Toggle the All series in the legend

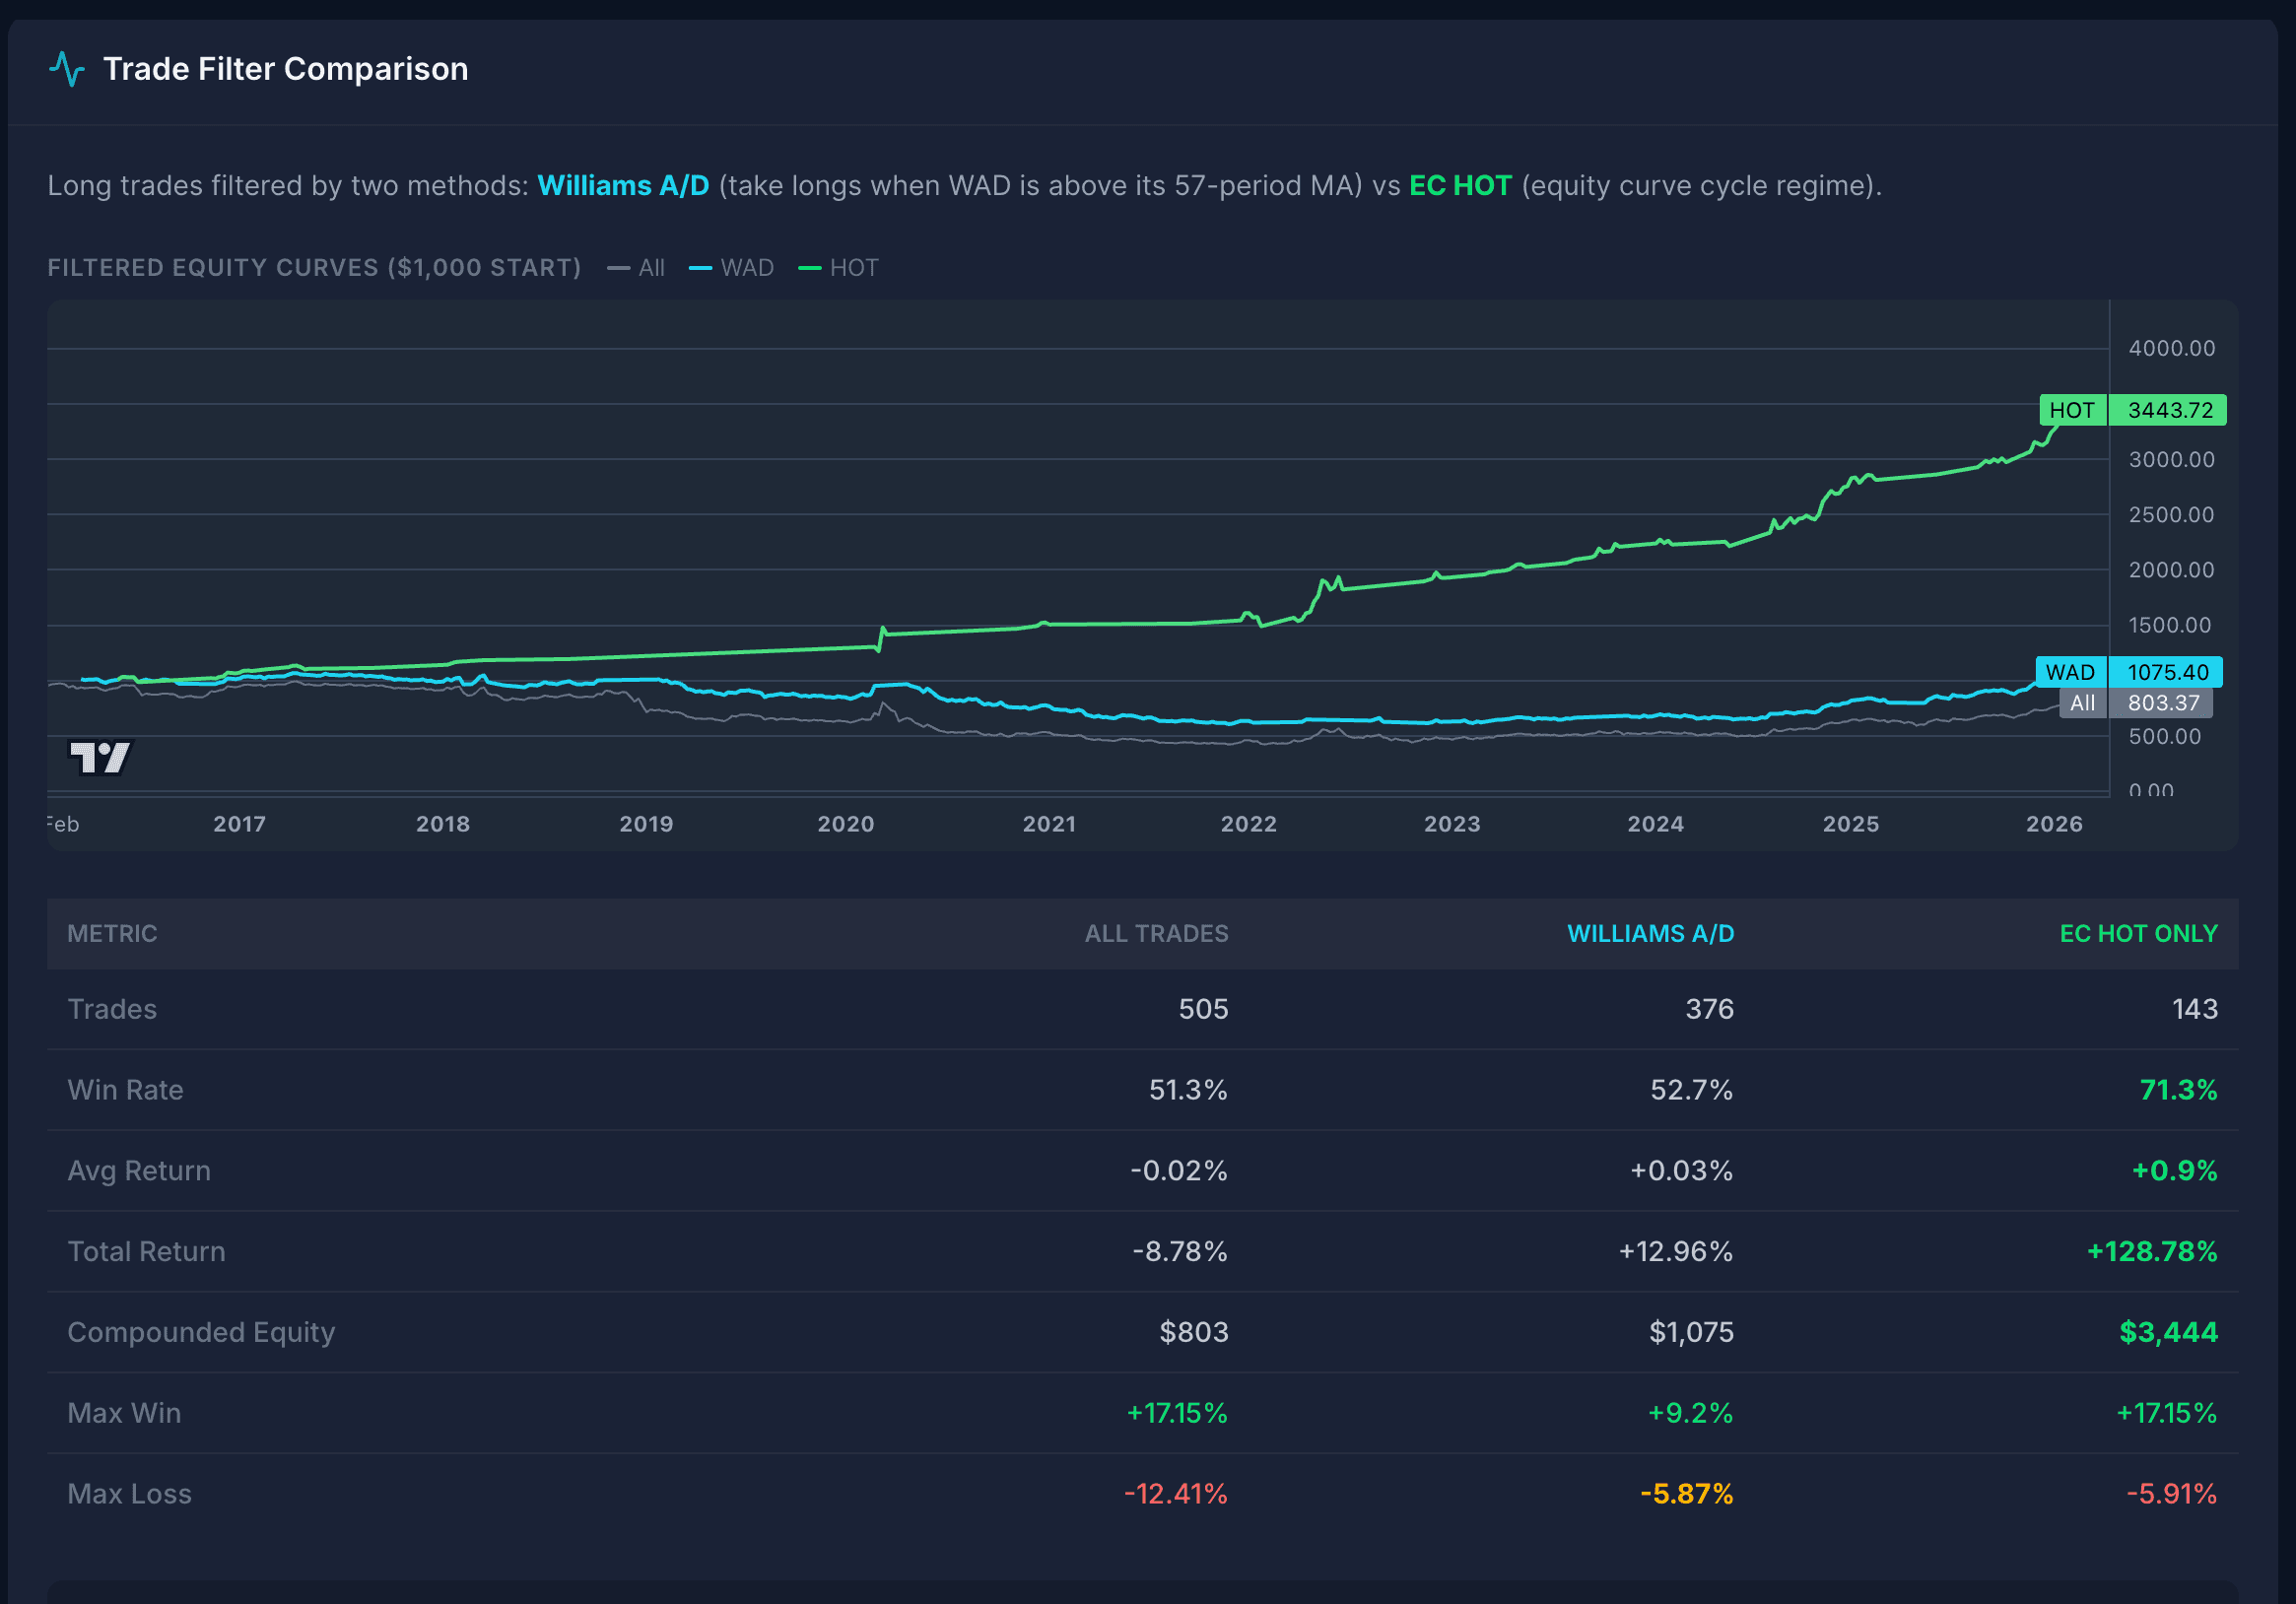[651, 267]
